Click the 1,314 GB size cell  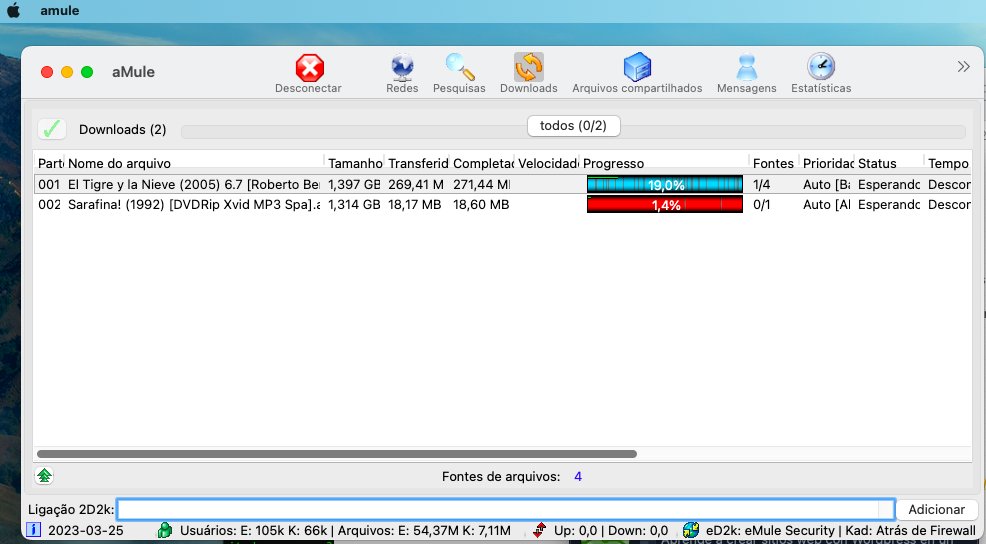point(354,204)
